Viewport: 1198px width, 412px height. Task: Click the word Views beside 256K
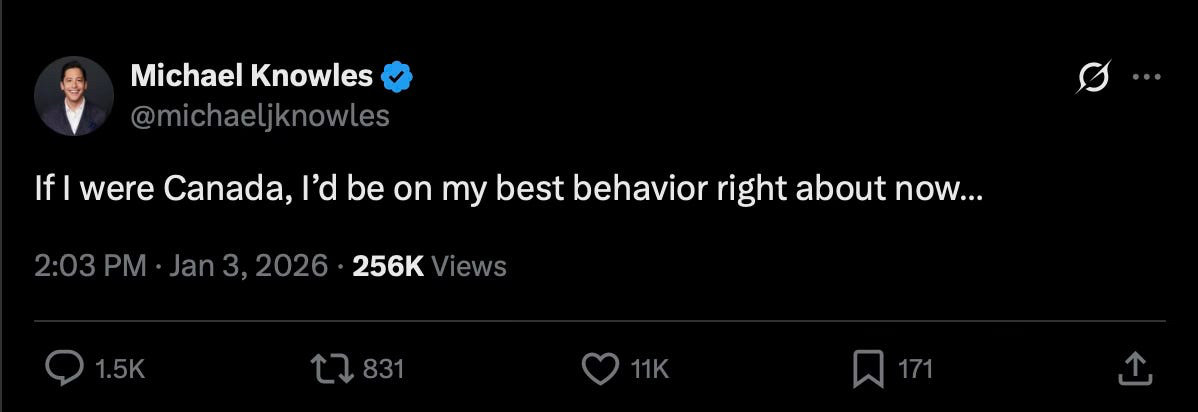click(x=470, y=266)
